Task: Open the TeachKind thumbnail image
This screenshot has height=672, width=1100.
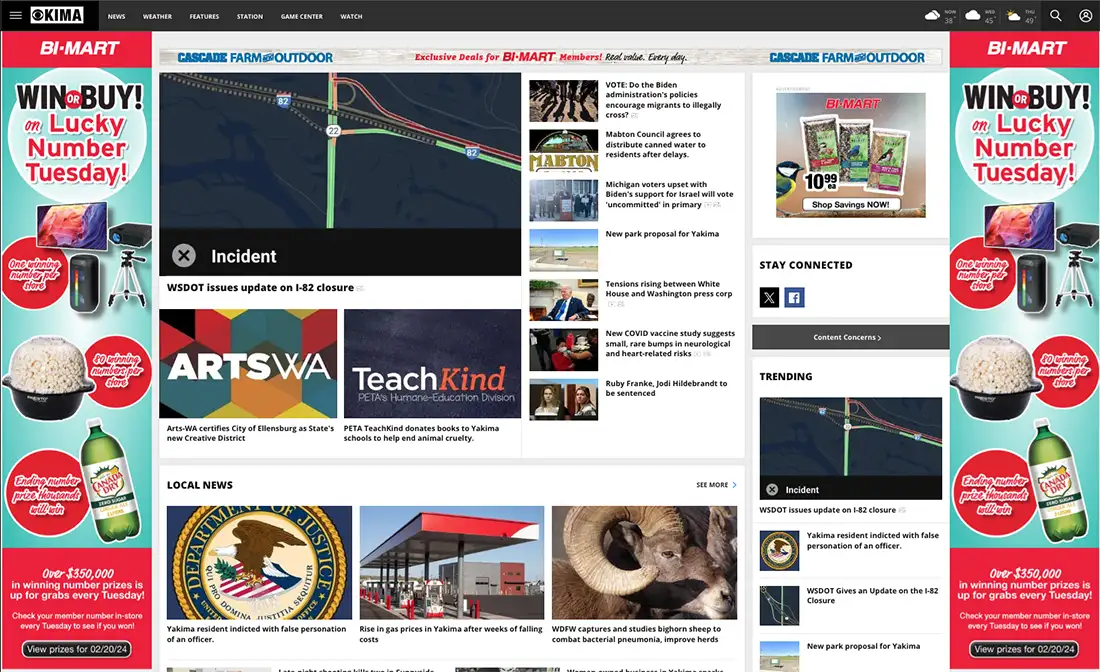Action: (433, 363)
